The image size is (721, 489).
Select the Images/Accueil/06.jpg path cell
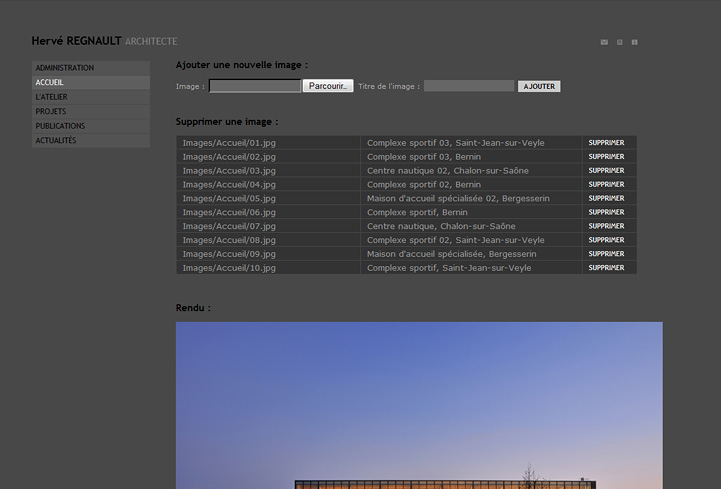click(268, 212)
